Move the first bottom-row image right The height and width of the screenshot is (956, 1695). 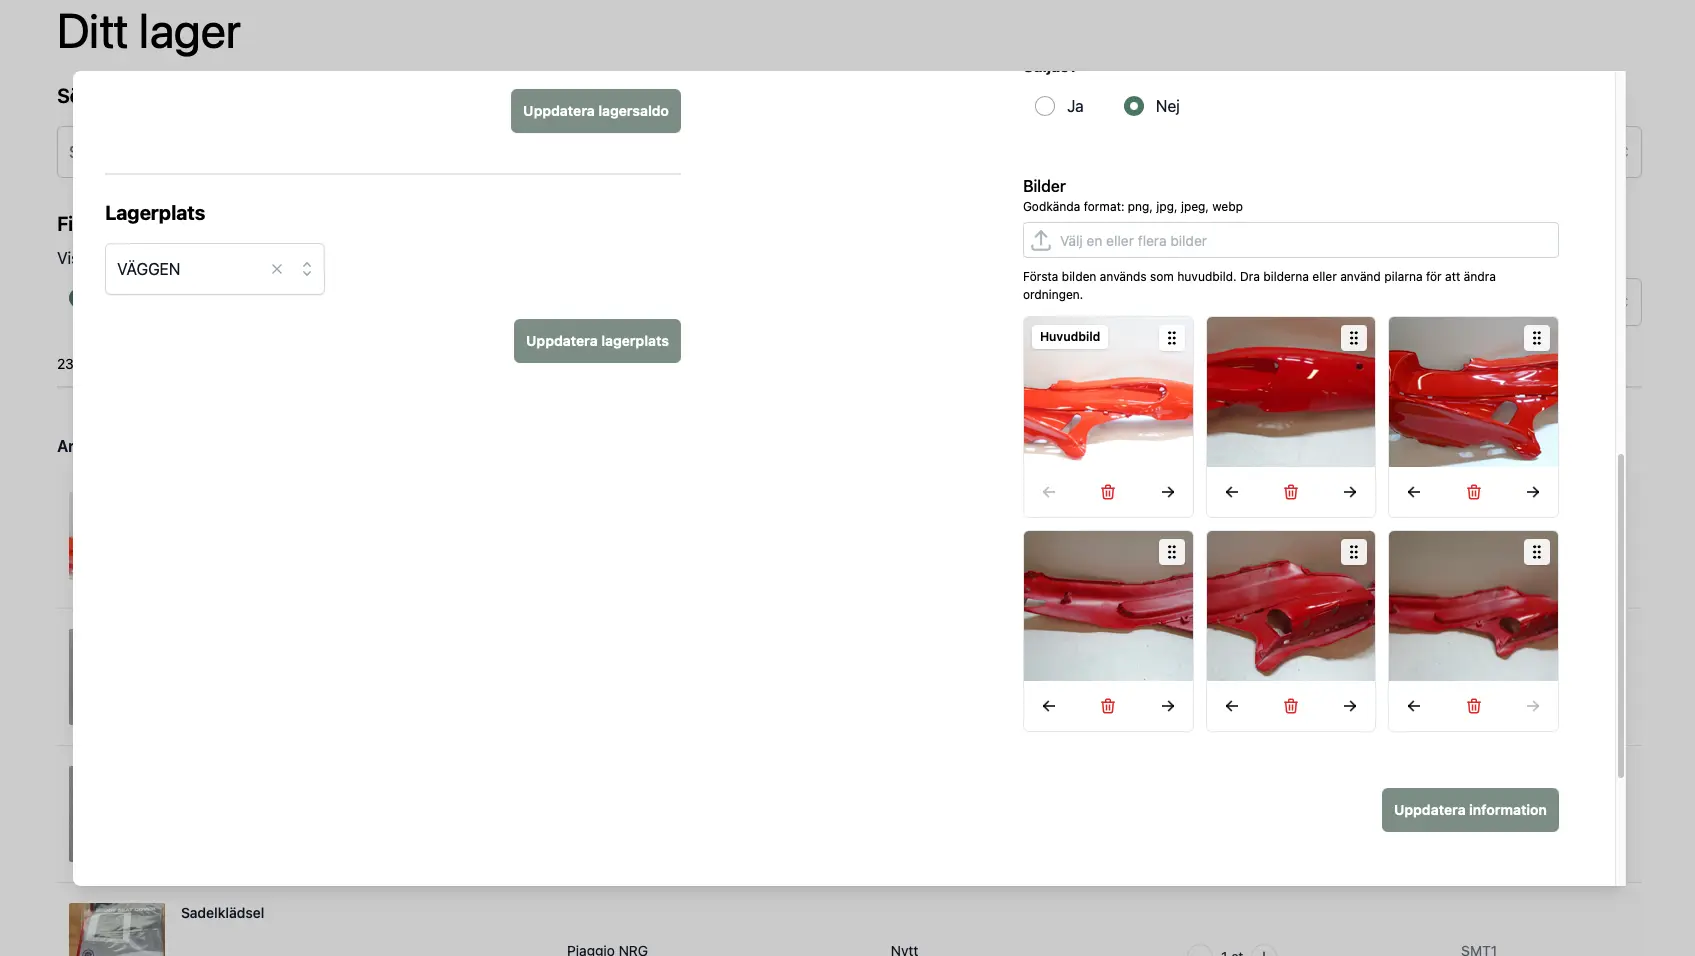pyautogui.click(x=1168, y=706)
